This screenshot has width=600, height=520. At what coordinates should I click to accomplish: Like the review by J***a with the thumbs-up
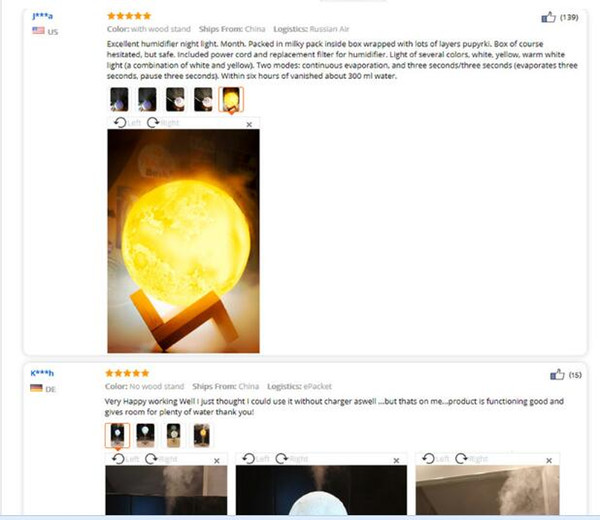coord(548,17)
